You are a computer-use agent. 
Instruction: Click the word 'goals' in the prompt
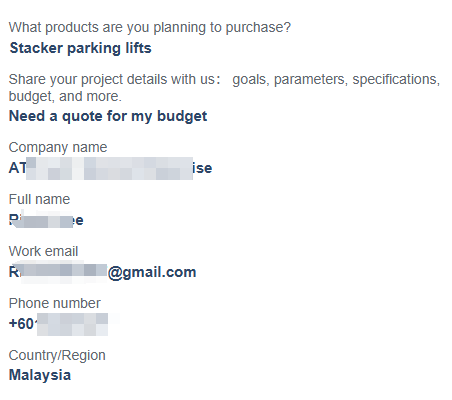[250, 80]
